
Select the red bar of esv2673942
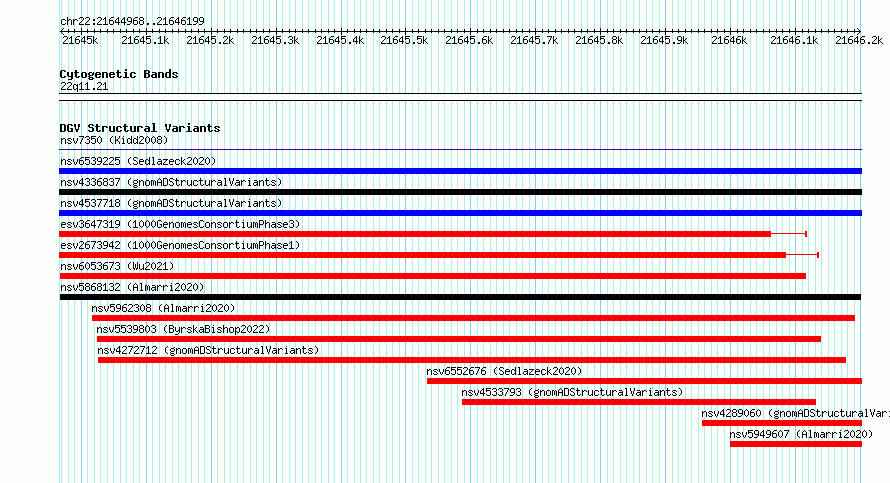tap(422, 255)
